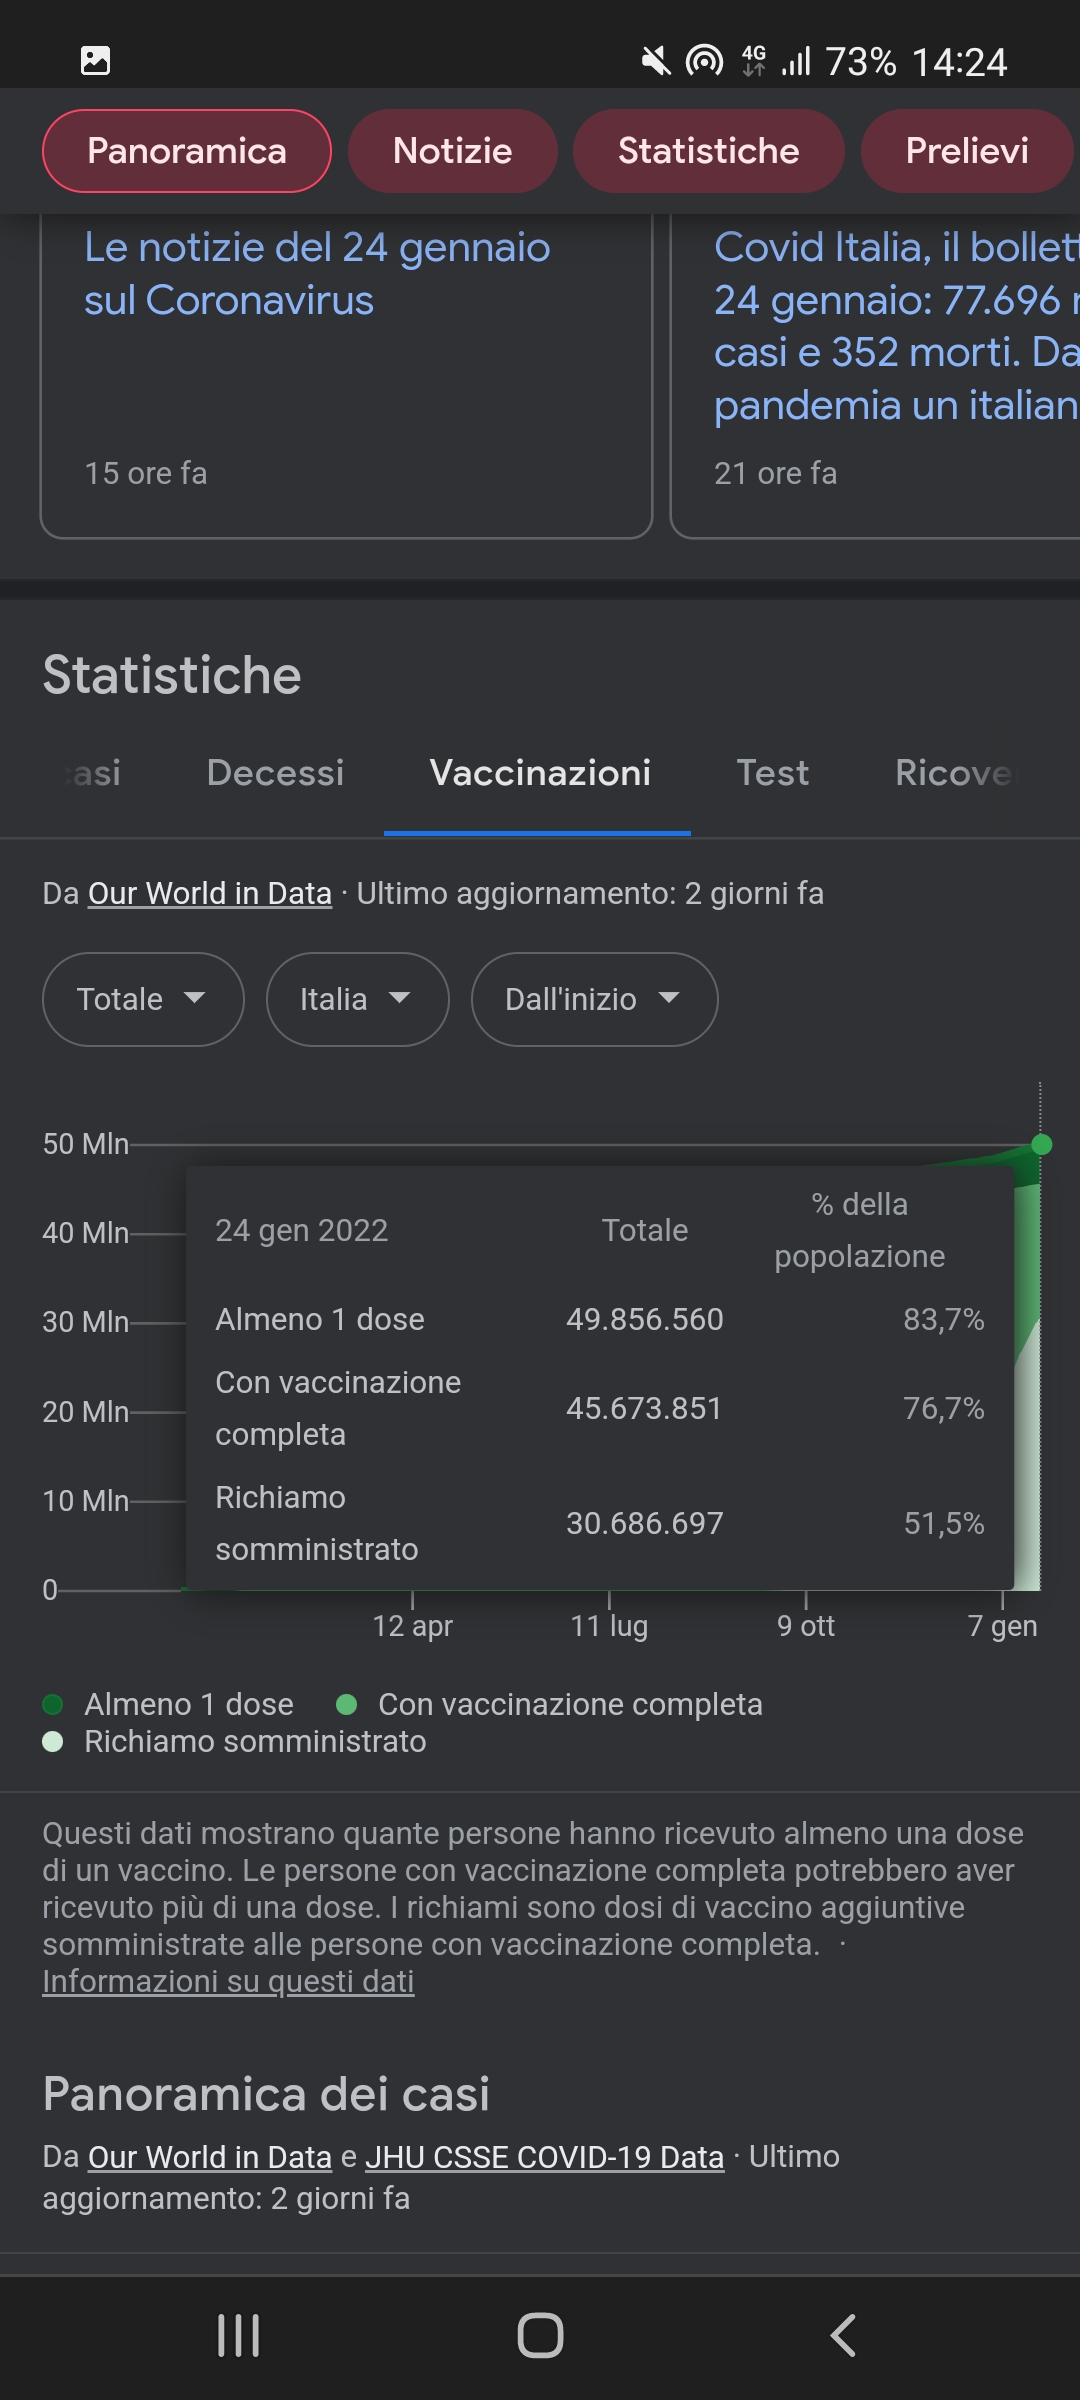The image size is (1080, 2400).
Task: Open the Notizie chip at top
Action: click(452, 151)
